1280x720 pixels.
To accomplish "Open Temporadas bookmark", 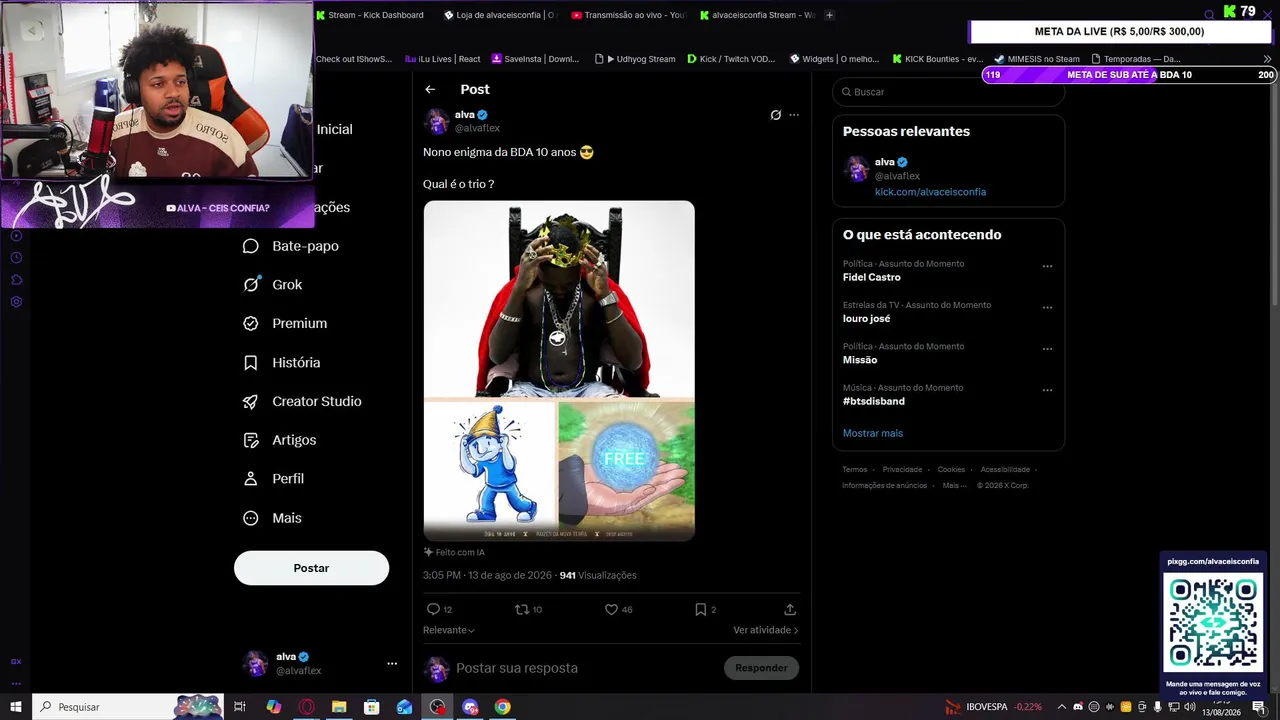I will pos(1136,59).
